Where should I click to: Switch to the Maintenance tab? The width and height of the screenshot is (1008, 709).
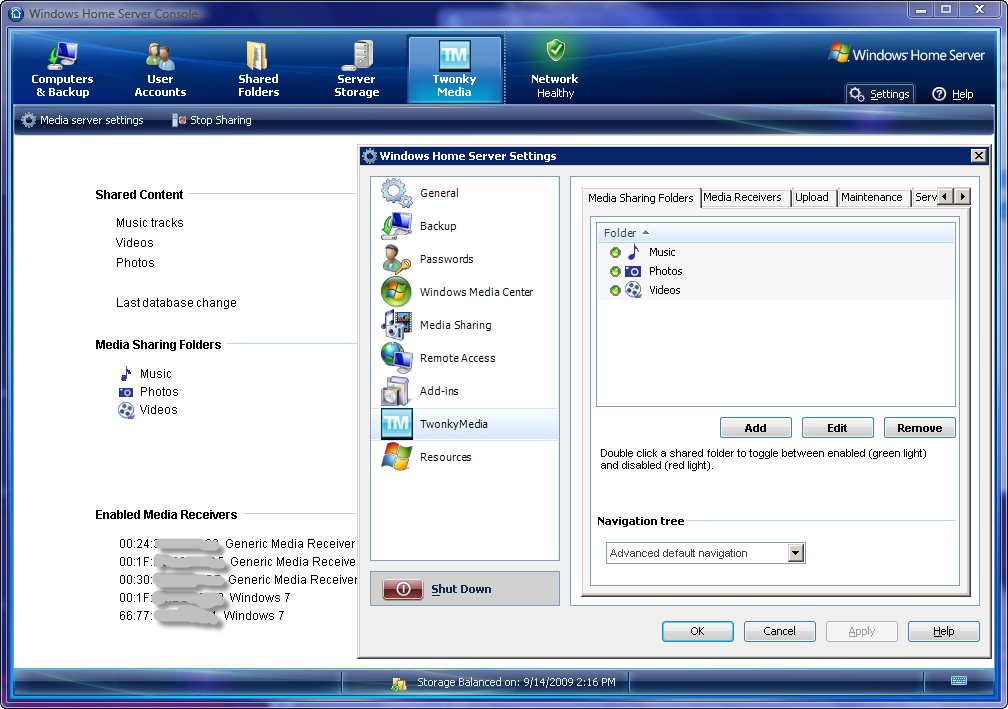pos(872,197)
